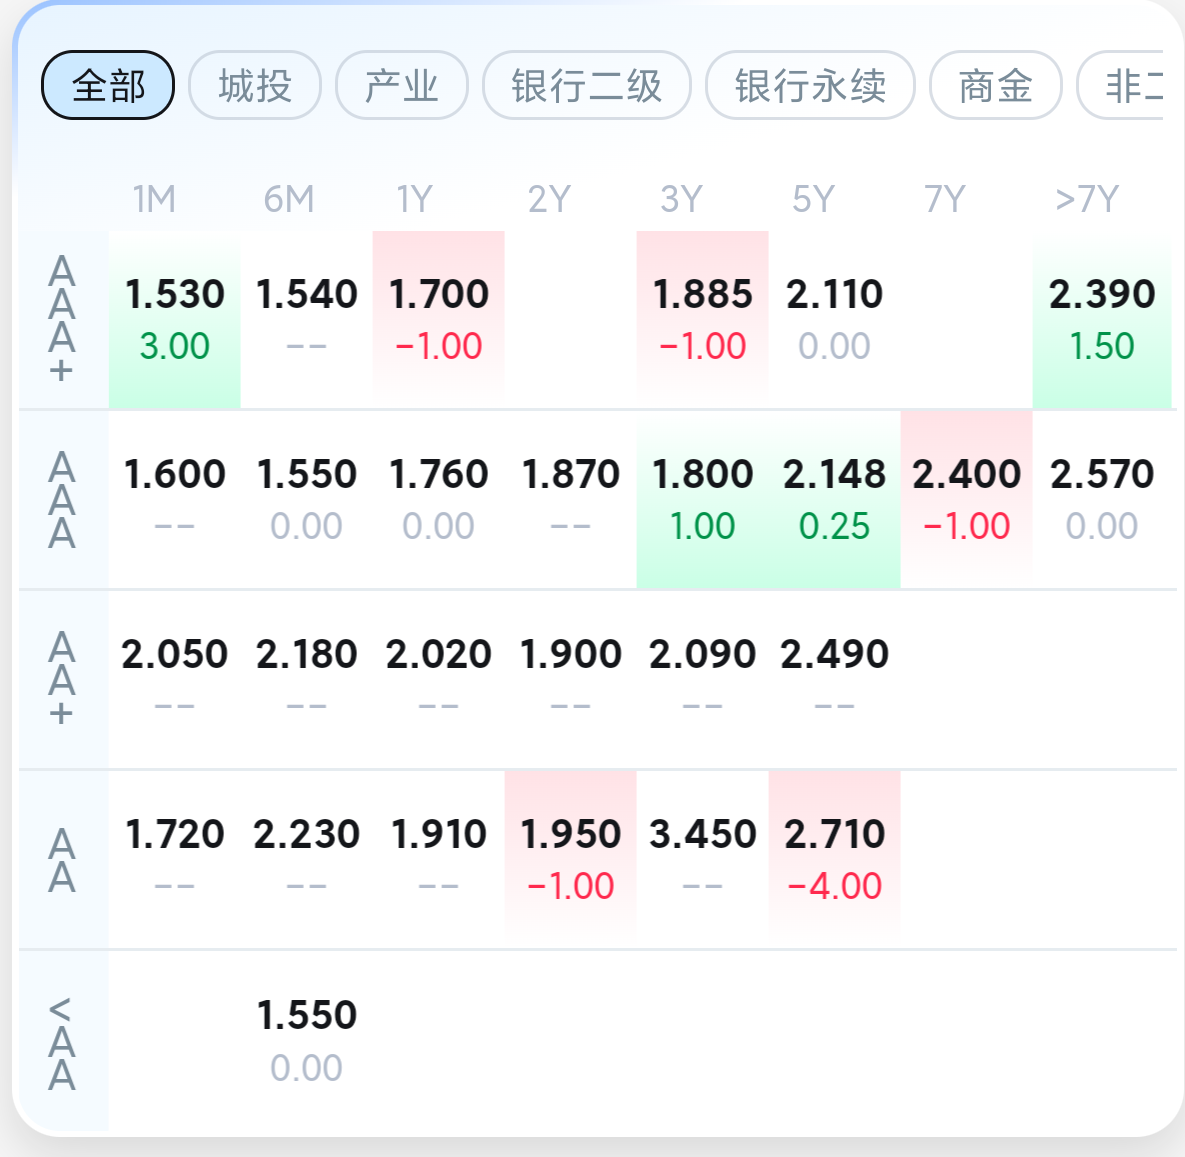This screenshot has width=1185, height=1157.
Task: Open the AA 5Y cell showing 2.710
Action: point(834,859)
